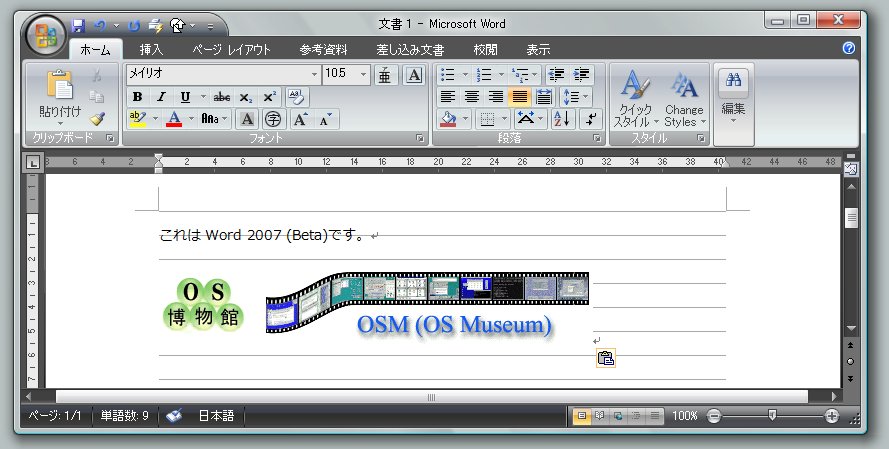The height and width of the screenshot is (449, 889).
Task: Save the document from quick access toolbar
Action: [x=78, y=26]
